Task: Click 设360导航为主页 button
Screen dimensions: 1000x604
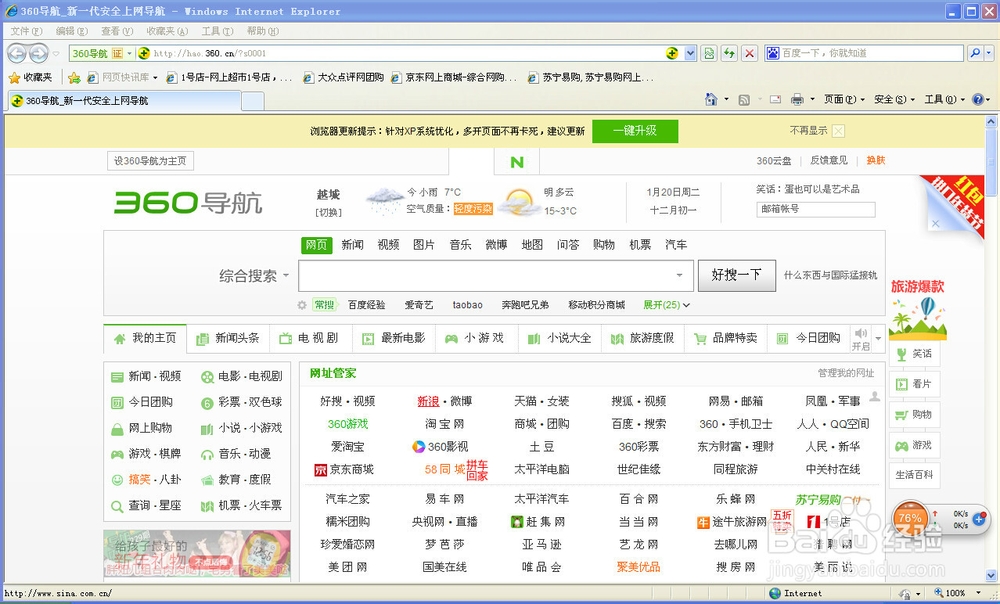Action: point(150,161)
